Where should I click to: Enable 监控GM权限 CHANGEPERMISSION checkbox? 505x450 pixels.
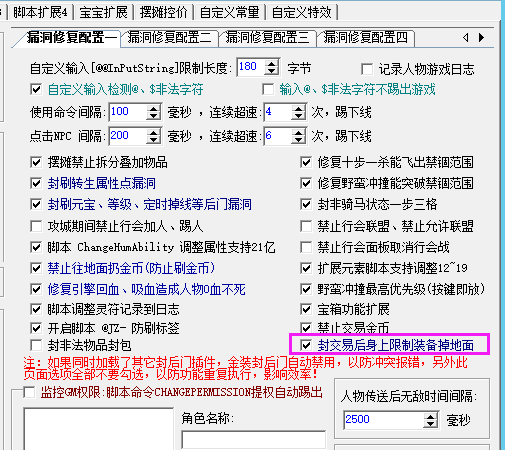pos(29,392)
